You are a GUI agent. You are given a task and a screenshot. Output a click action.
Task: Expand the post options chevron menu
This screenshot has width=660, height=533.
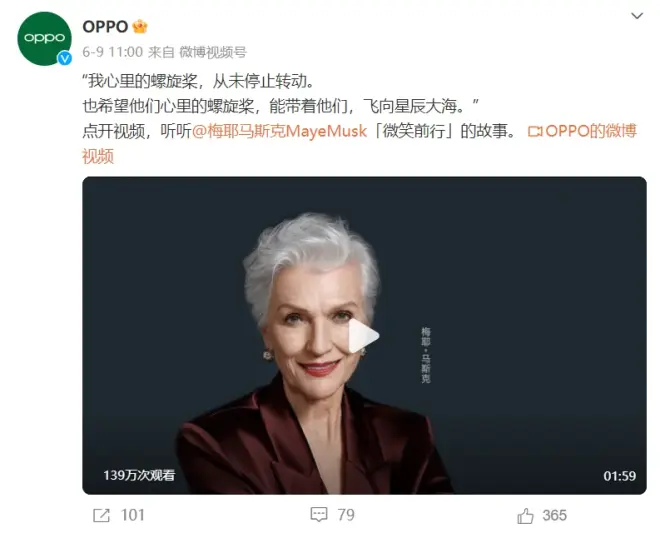coord(637,16)
